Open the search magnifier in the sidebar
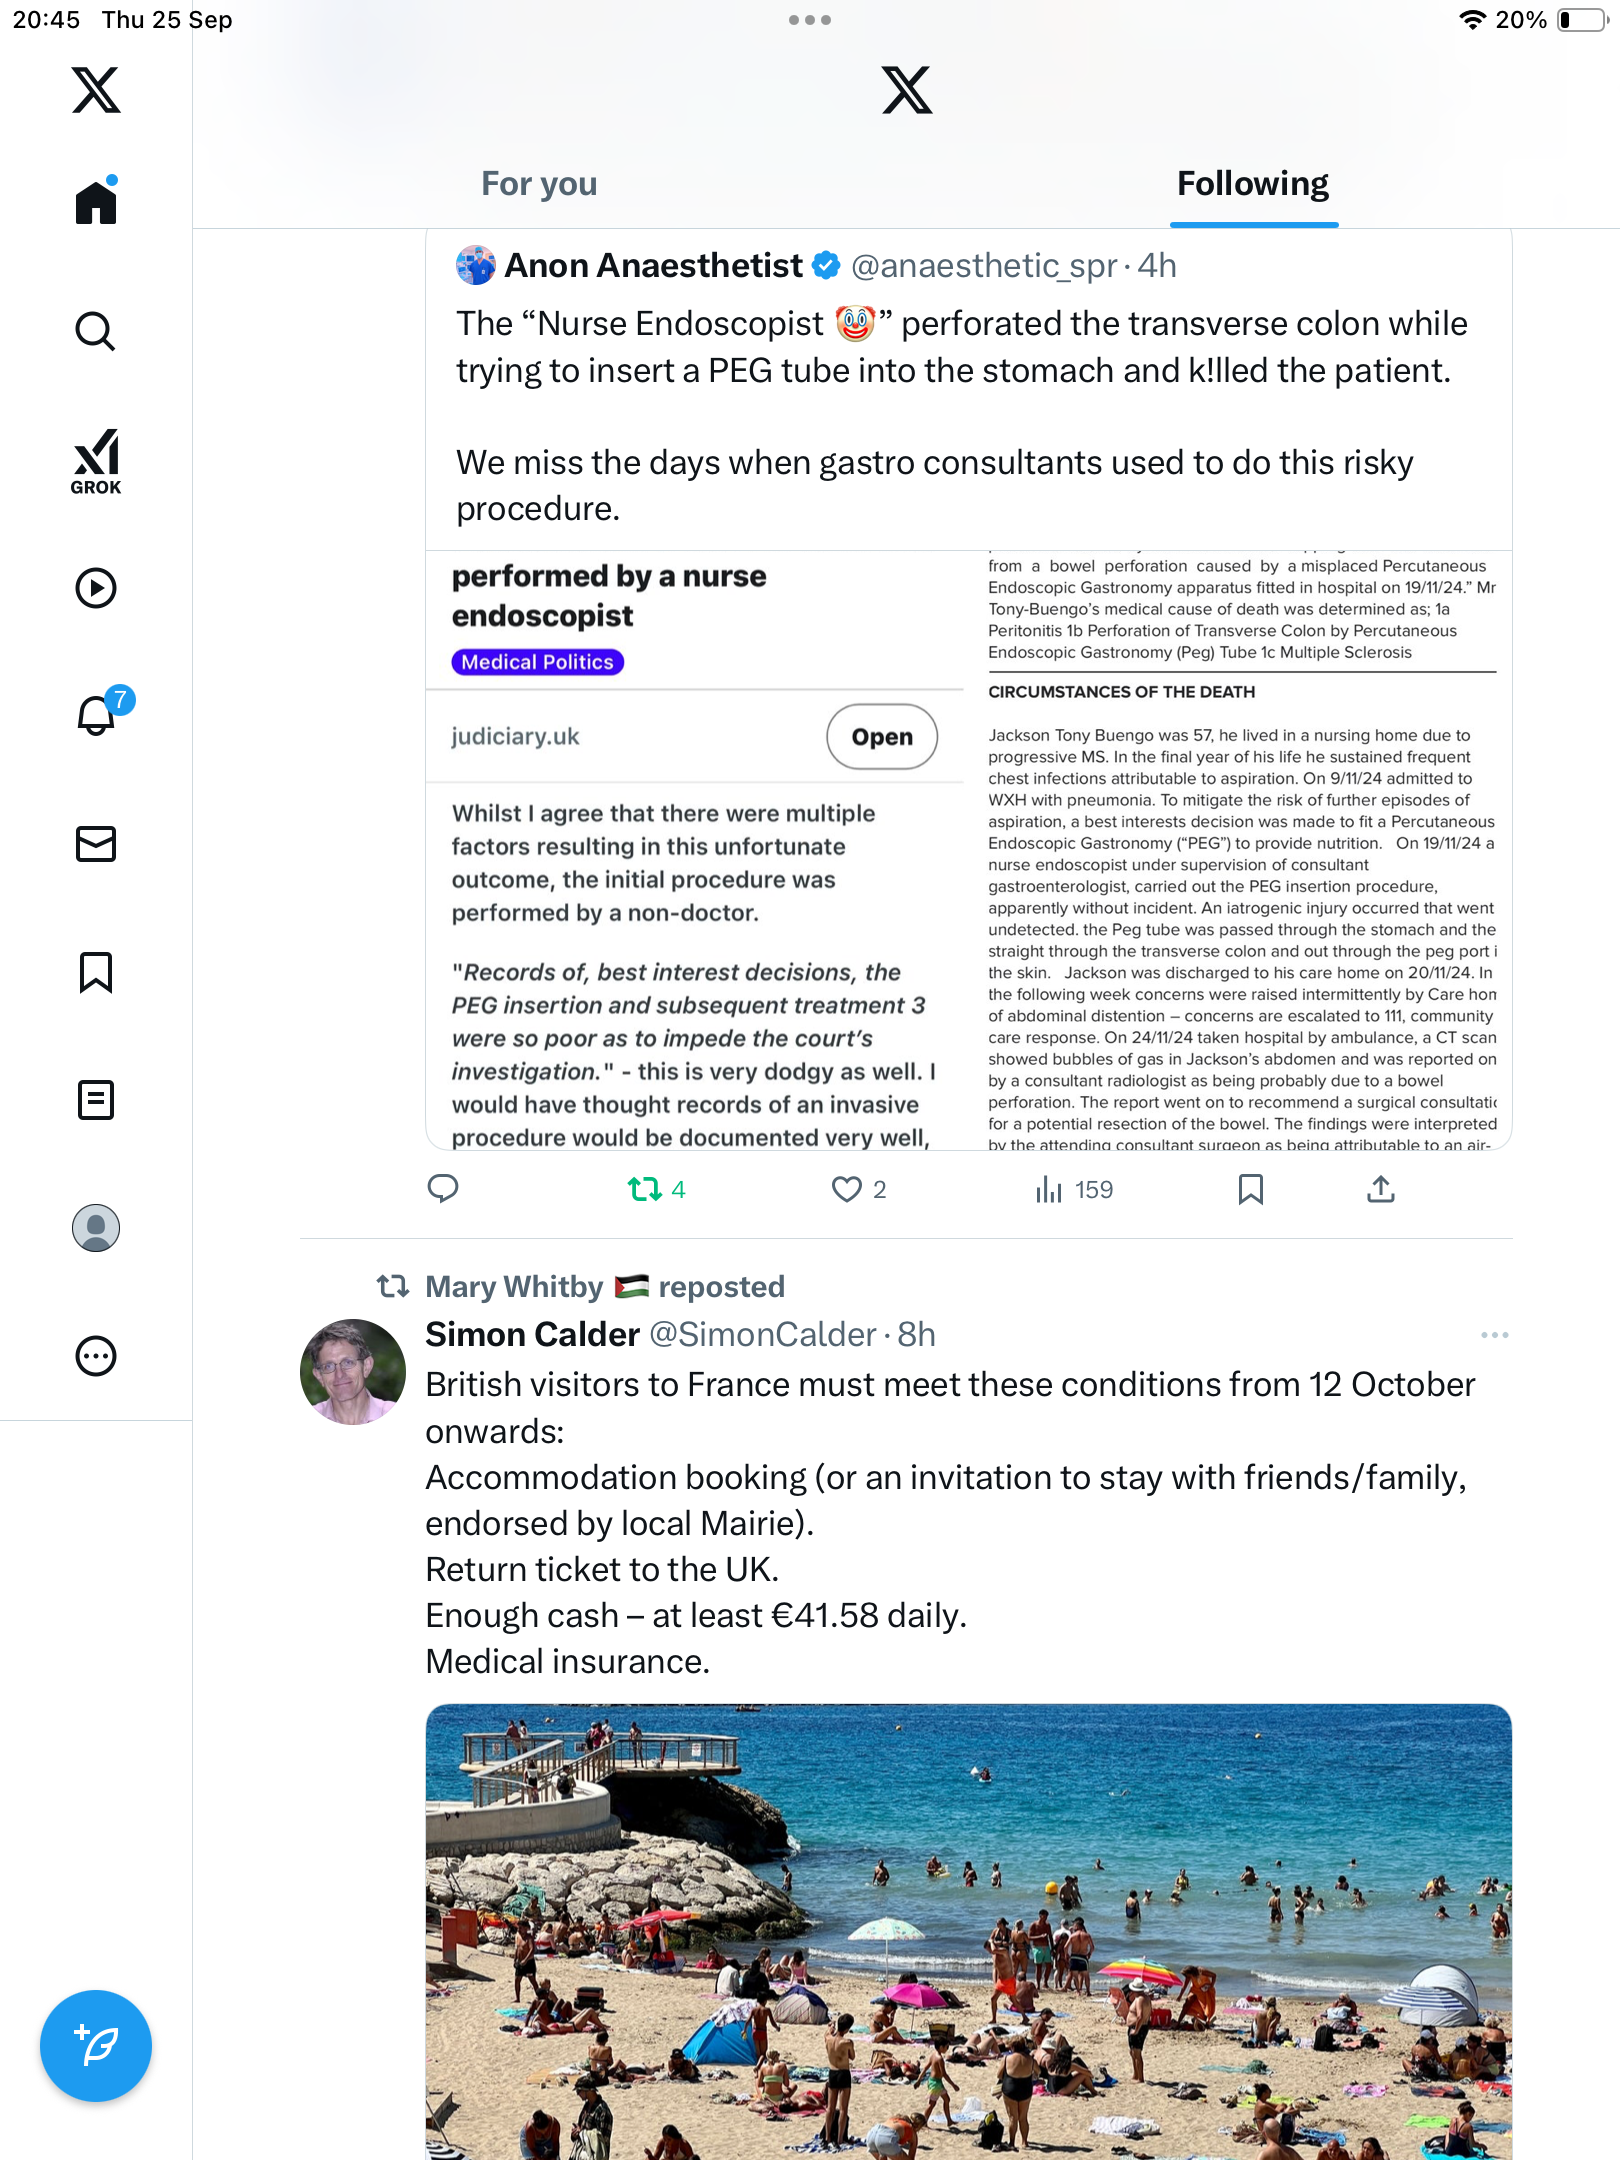Image resolution: width=1620 pixels, height=2160 pixels. [x=96, y=331]
